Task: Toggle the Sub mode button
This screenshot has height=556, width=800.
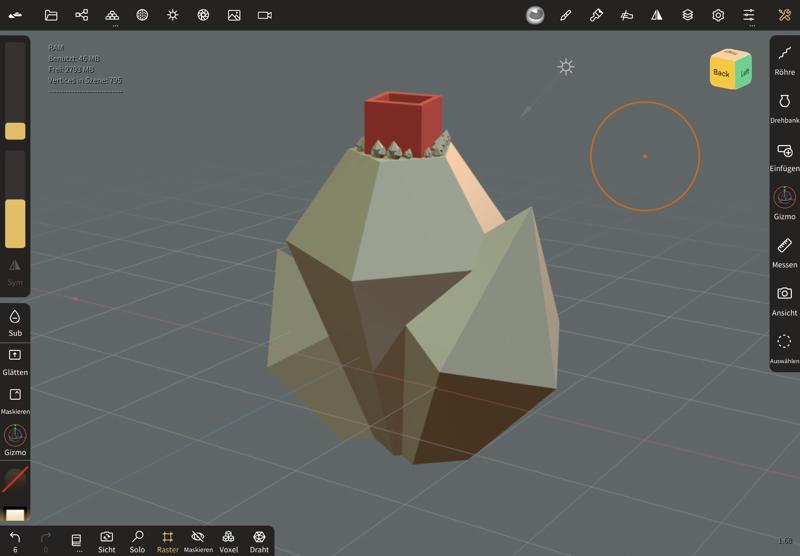Action: [15, 323]
